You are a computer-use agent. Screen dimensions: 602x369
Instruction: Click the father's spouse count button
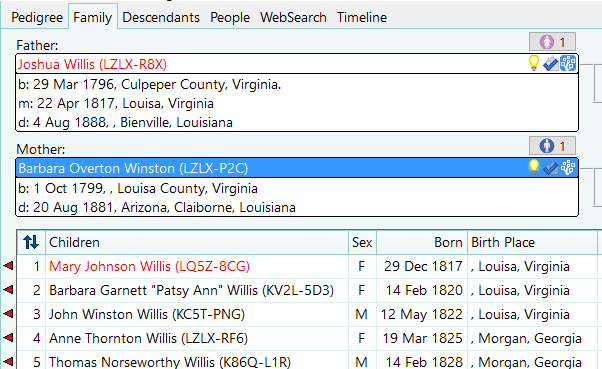(552, 41)
